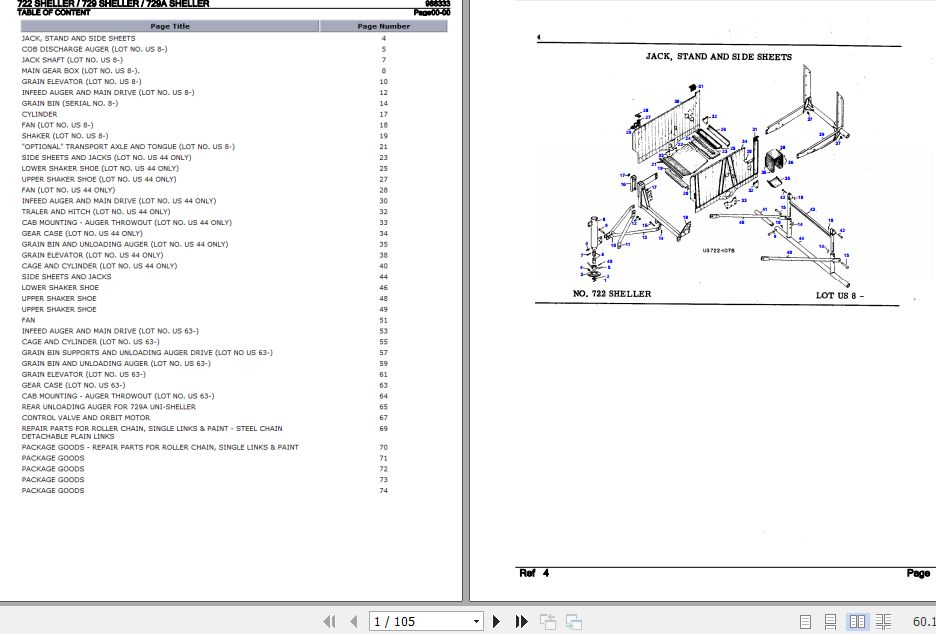Select UPPER SHAKER SHOE page 48 row
This screenshot has width=936, height=634.
pyautogui.click(x=59, y=298)
